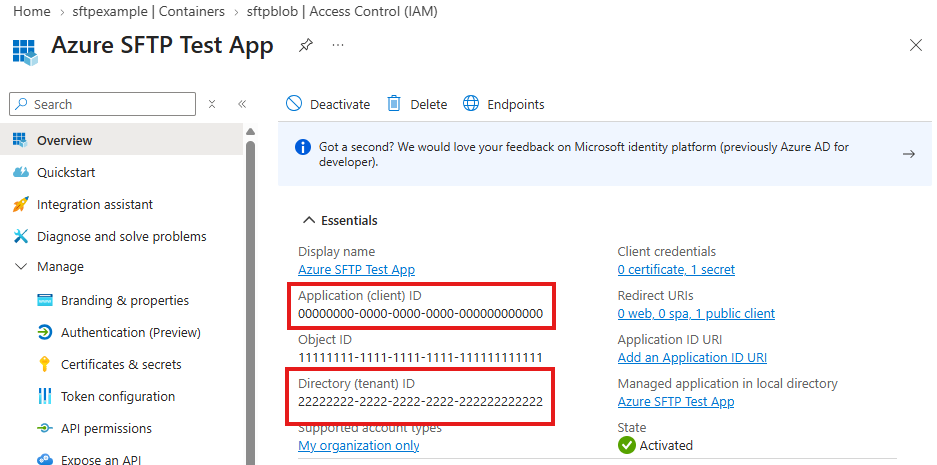Click the Authentication arrow icon
This screenshot has width=937, height=465.
(45, 332)
